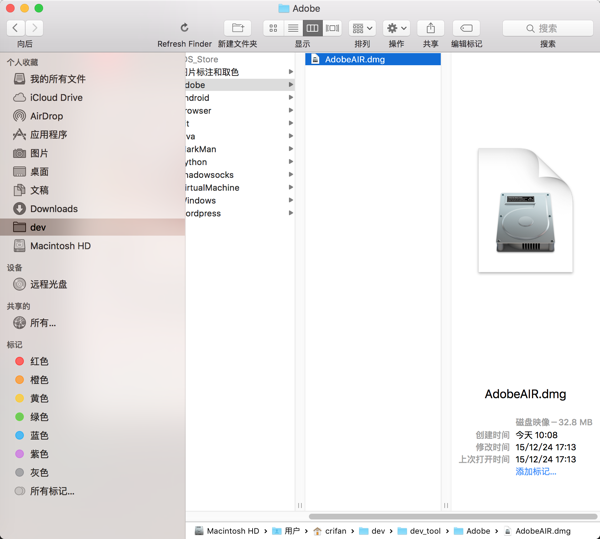This screenshot has height=539, width=600.
Task: Select the gray (灰色) tag
Action: pyautogui.click(x=92, y=472)
